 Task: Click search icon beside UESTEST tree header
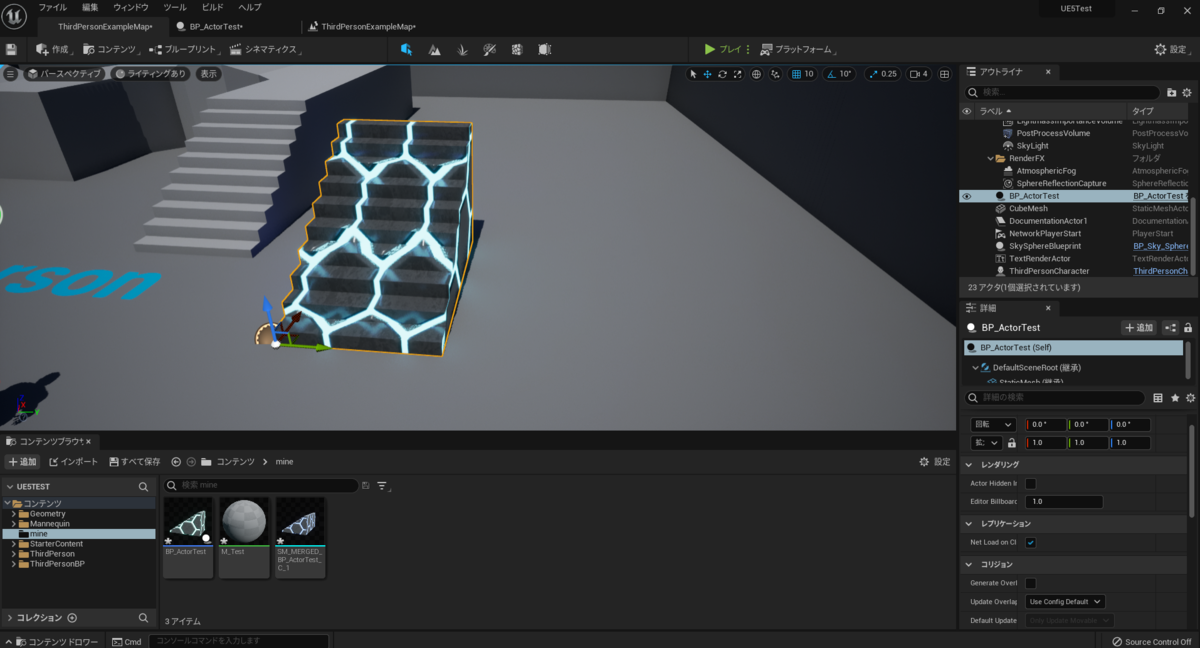click(x=143, y=487)
